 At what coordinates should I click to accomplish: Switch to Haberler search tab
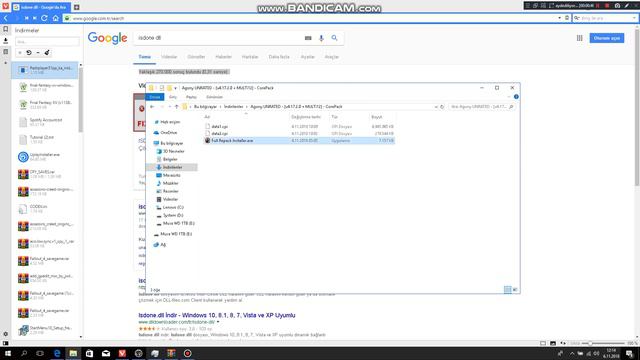(x=223, y=57)
